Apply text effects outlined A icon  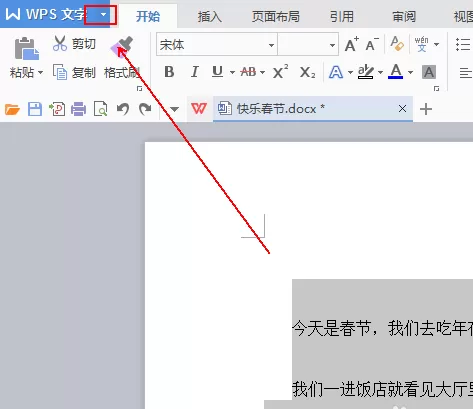pos(336,72)
